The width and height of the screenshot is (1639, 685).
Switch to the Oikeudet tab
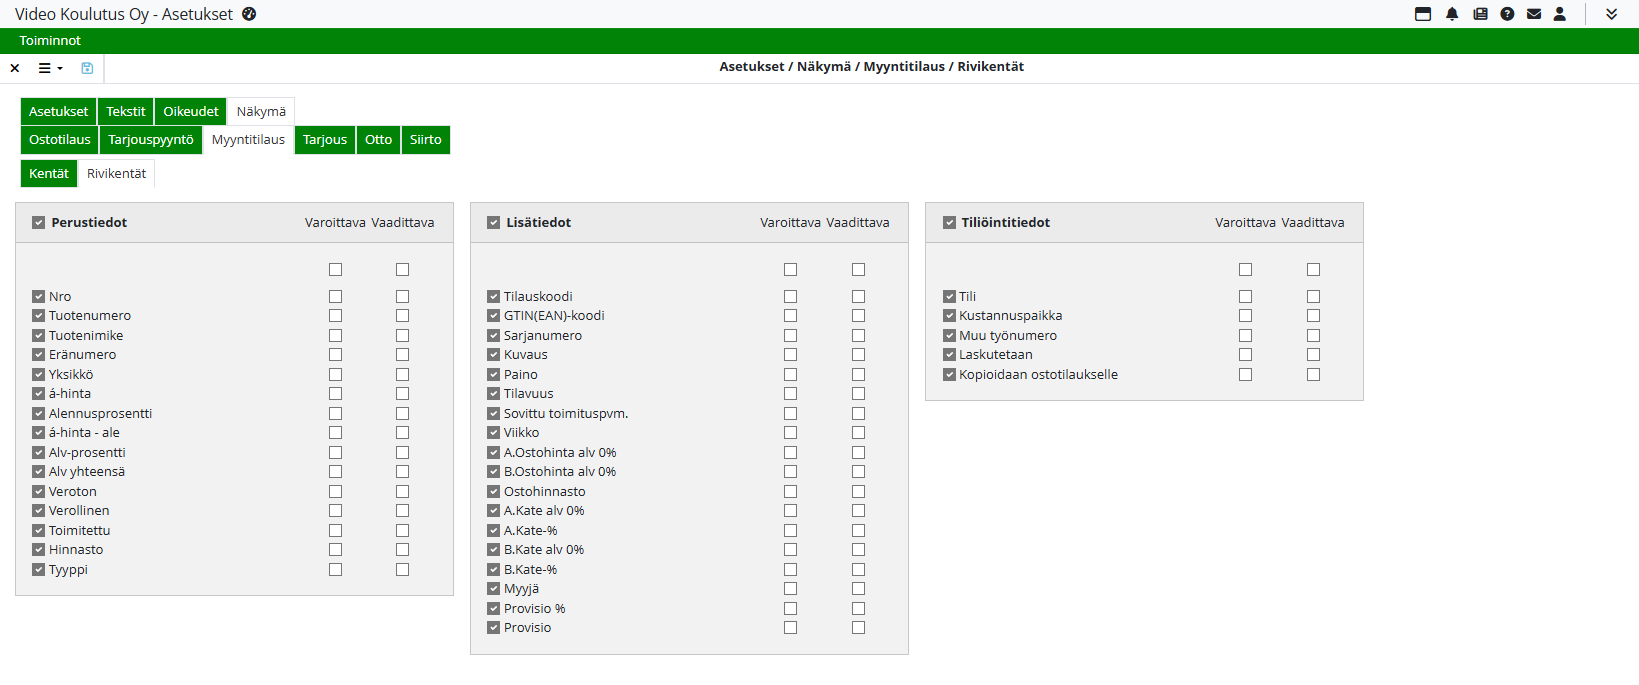point(190,112)
